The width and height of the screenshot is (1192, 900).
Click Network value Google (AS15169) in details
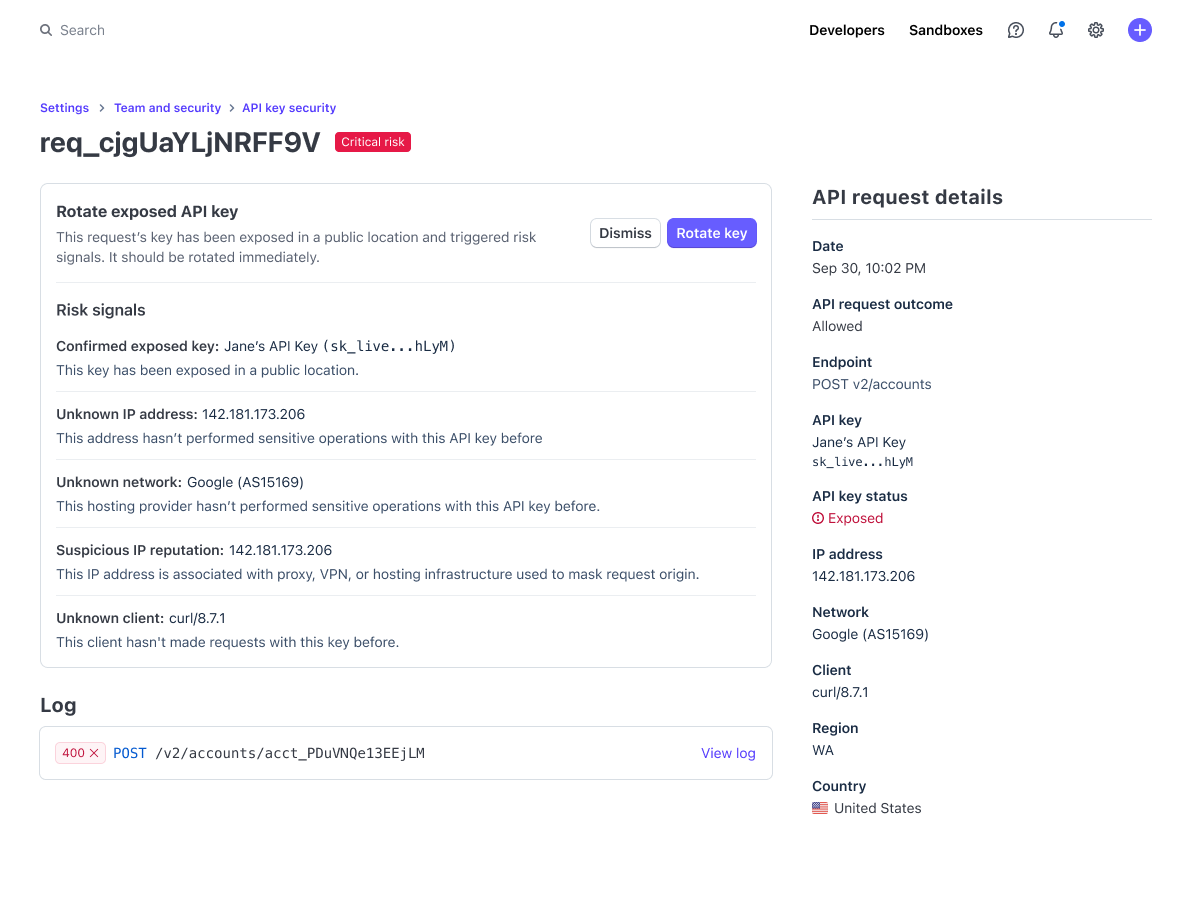870,634
